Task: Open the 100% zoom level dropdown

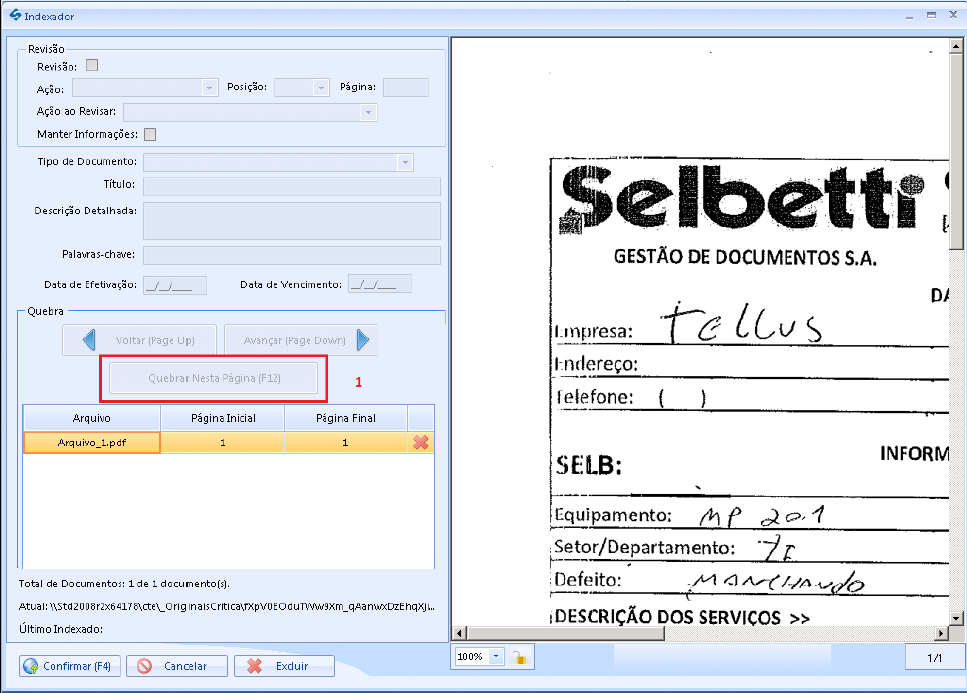Action: click(496, 657)
